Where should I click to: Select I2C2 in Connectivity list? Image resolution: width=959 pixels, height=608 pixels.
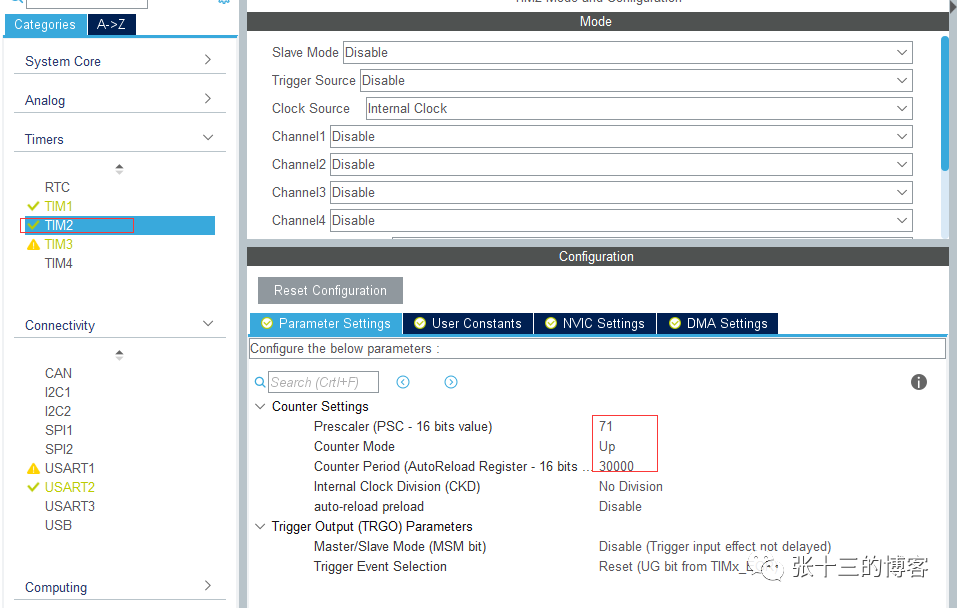(57, 411)
